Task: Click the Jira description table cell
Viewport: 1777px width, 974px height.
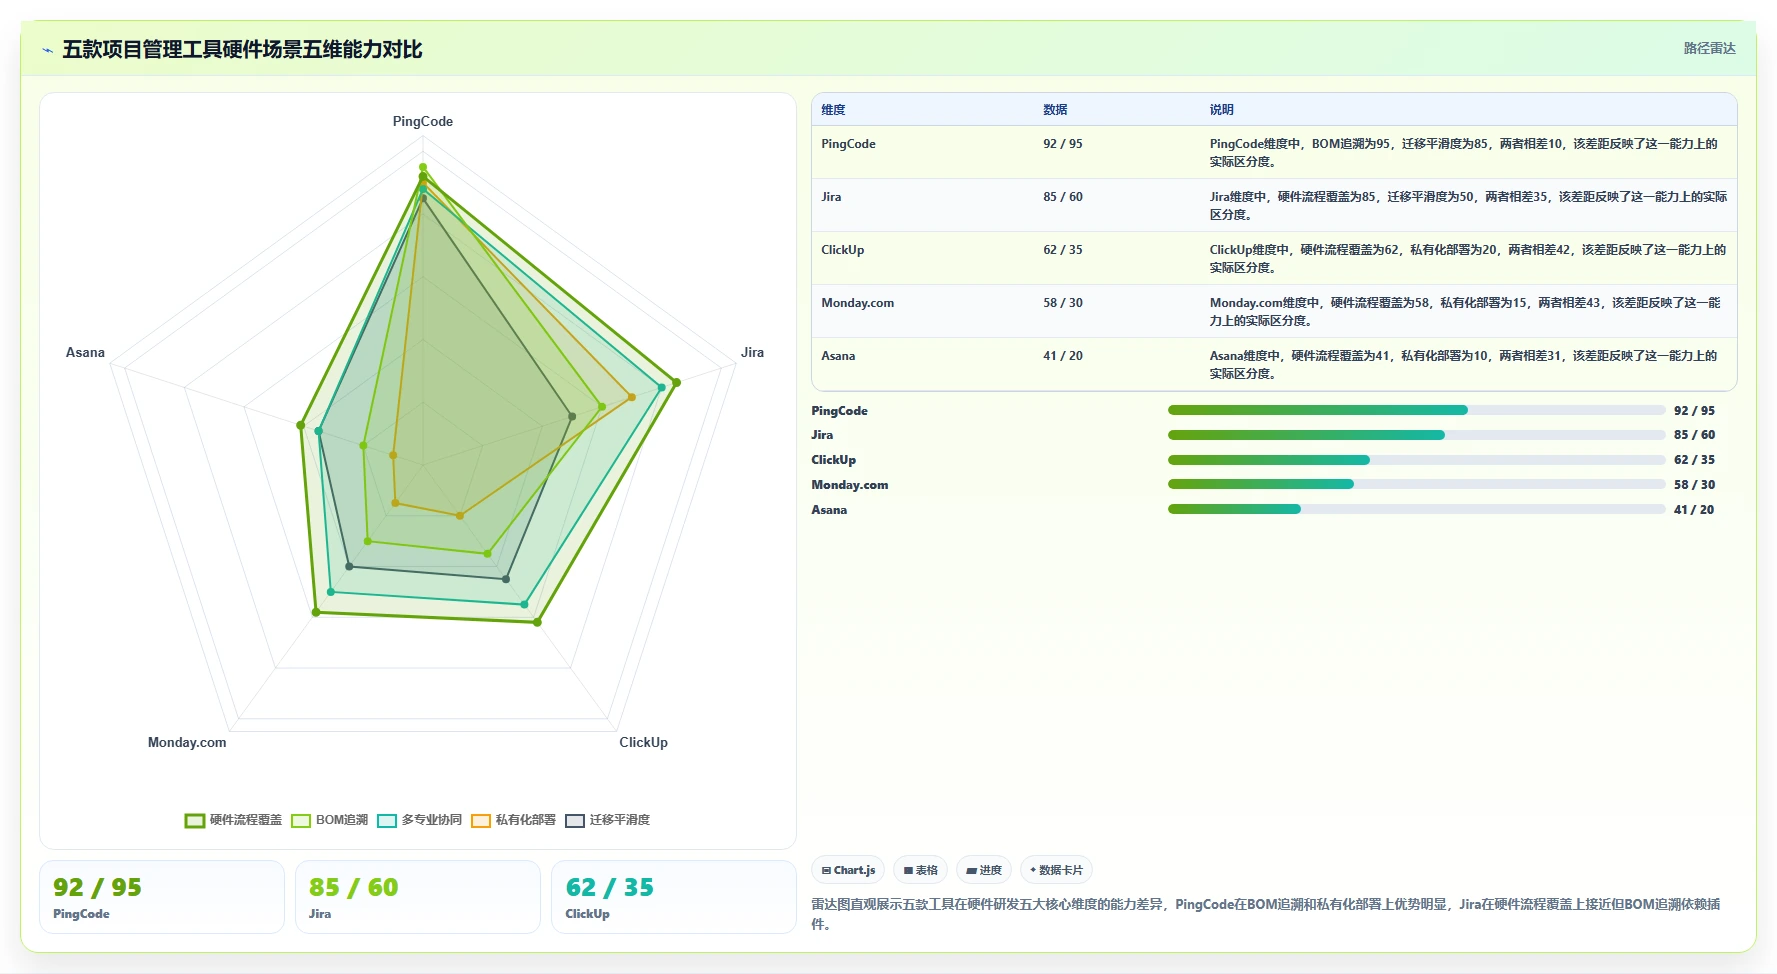Action: (x=1468, y=206)
